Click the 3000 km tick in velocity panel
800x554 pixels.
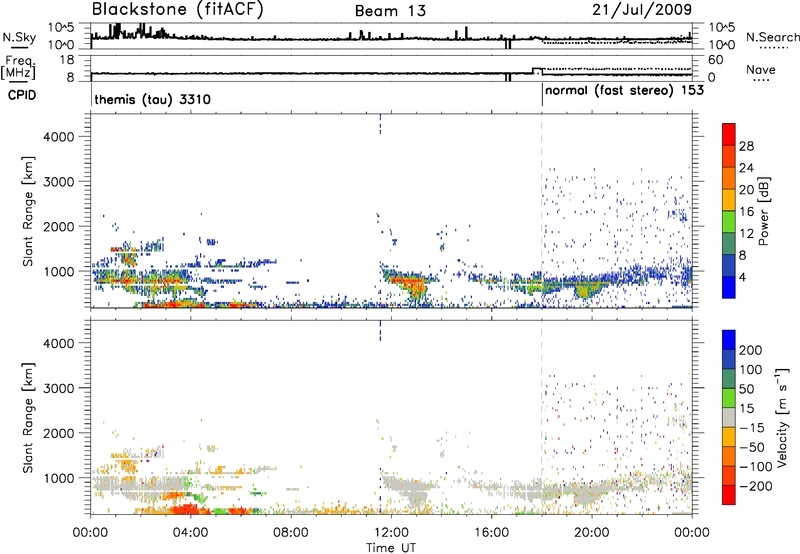click(x=58, y=388)
